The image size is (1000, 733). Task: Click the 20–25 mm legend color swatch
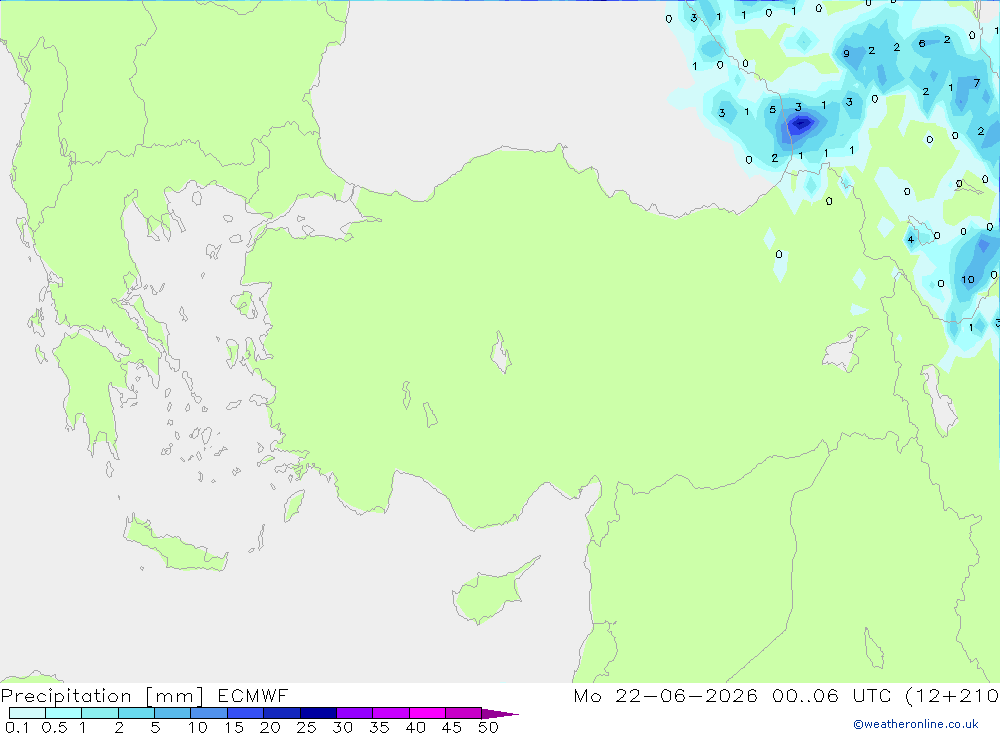(x=282, y=713)
